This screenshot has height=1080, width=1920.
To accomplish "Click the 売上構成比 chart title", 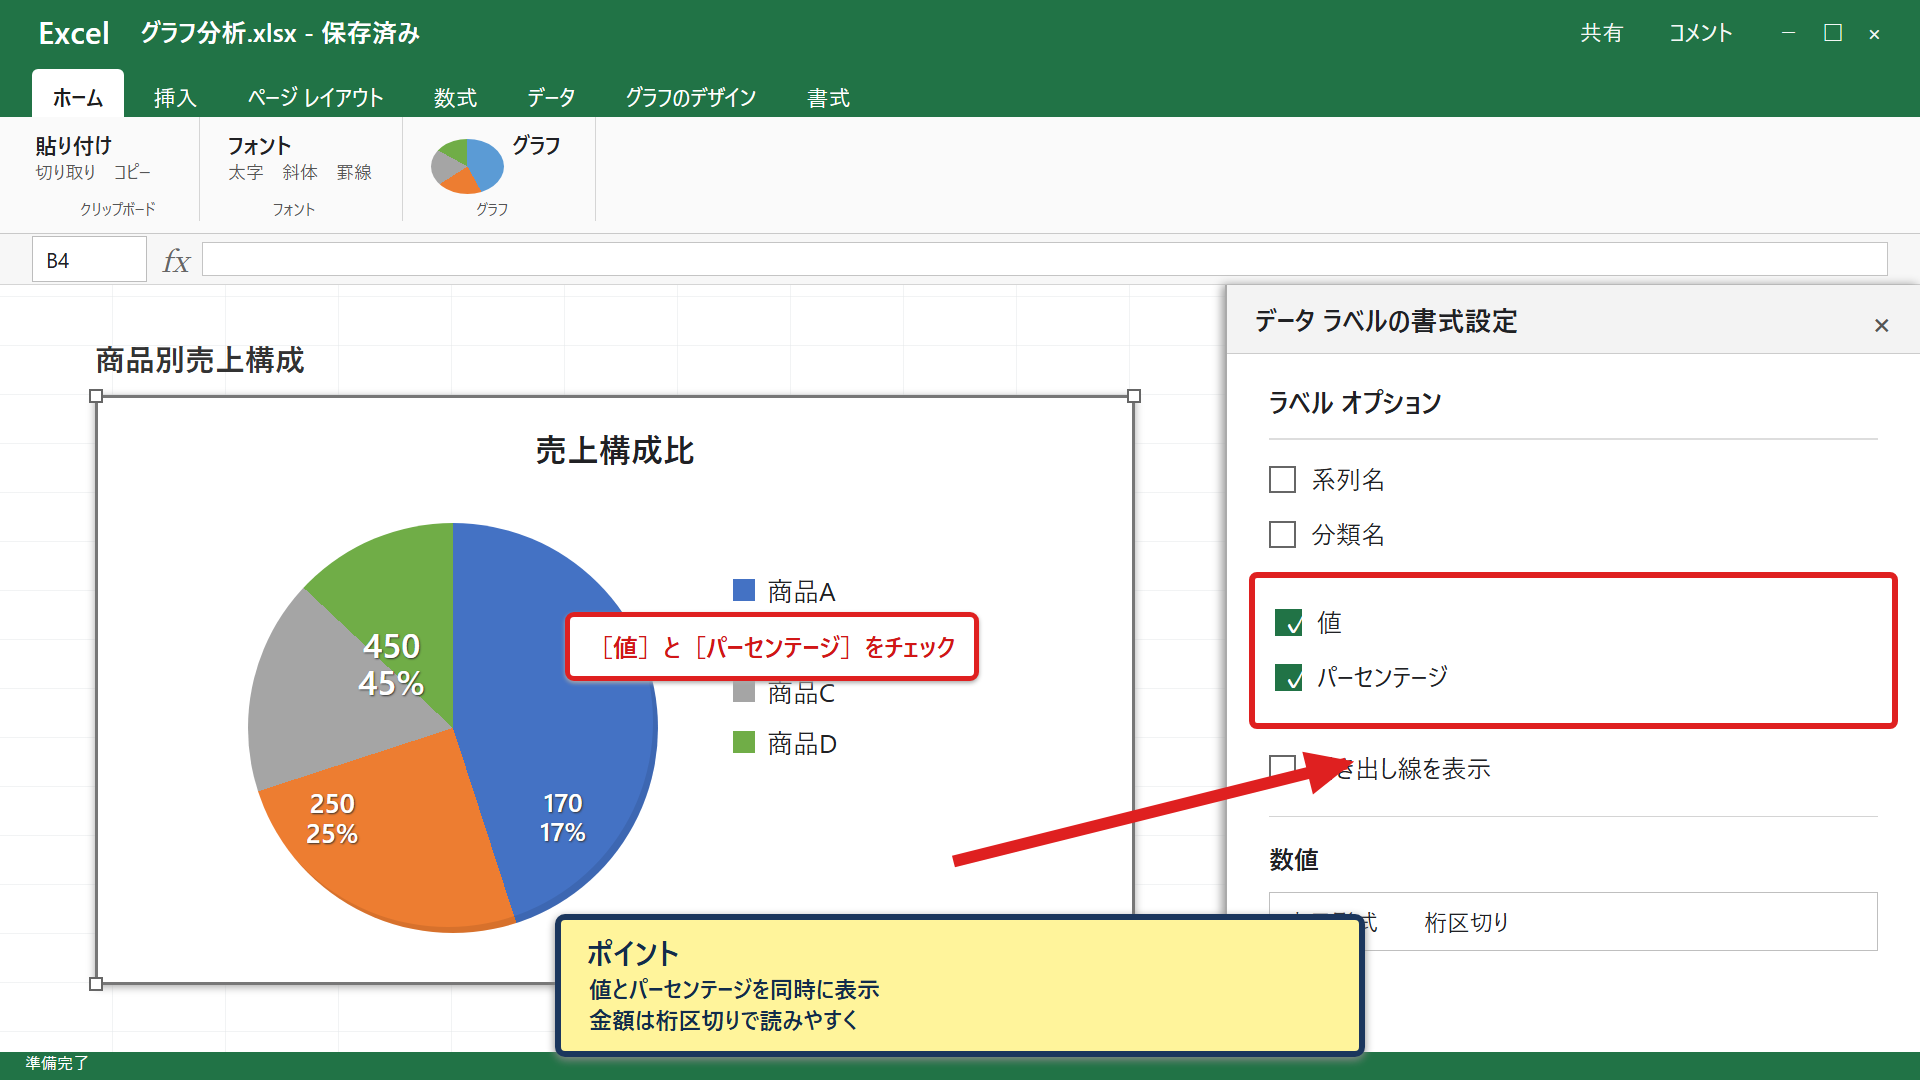I will (614, 451).
